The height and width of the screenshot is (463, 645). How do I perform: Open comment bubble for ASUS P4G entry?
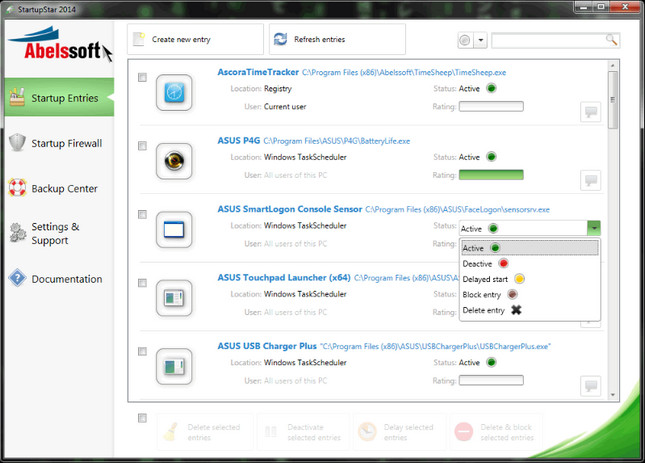tap(591, 180)
